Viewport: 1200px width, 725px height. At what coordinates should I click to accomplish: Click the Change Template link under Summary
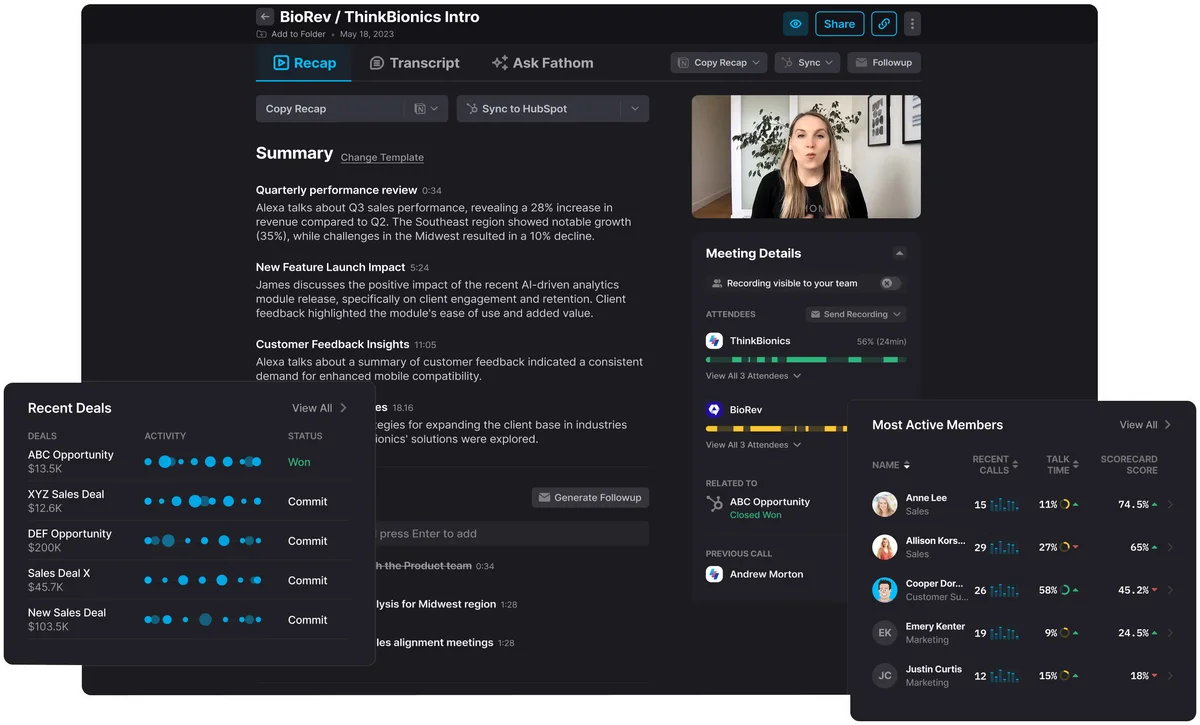pyautogui.click(x=382, y=157)
